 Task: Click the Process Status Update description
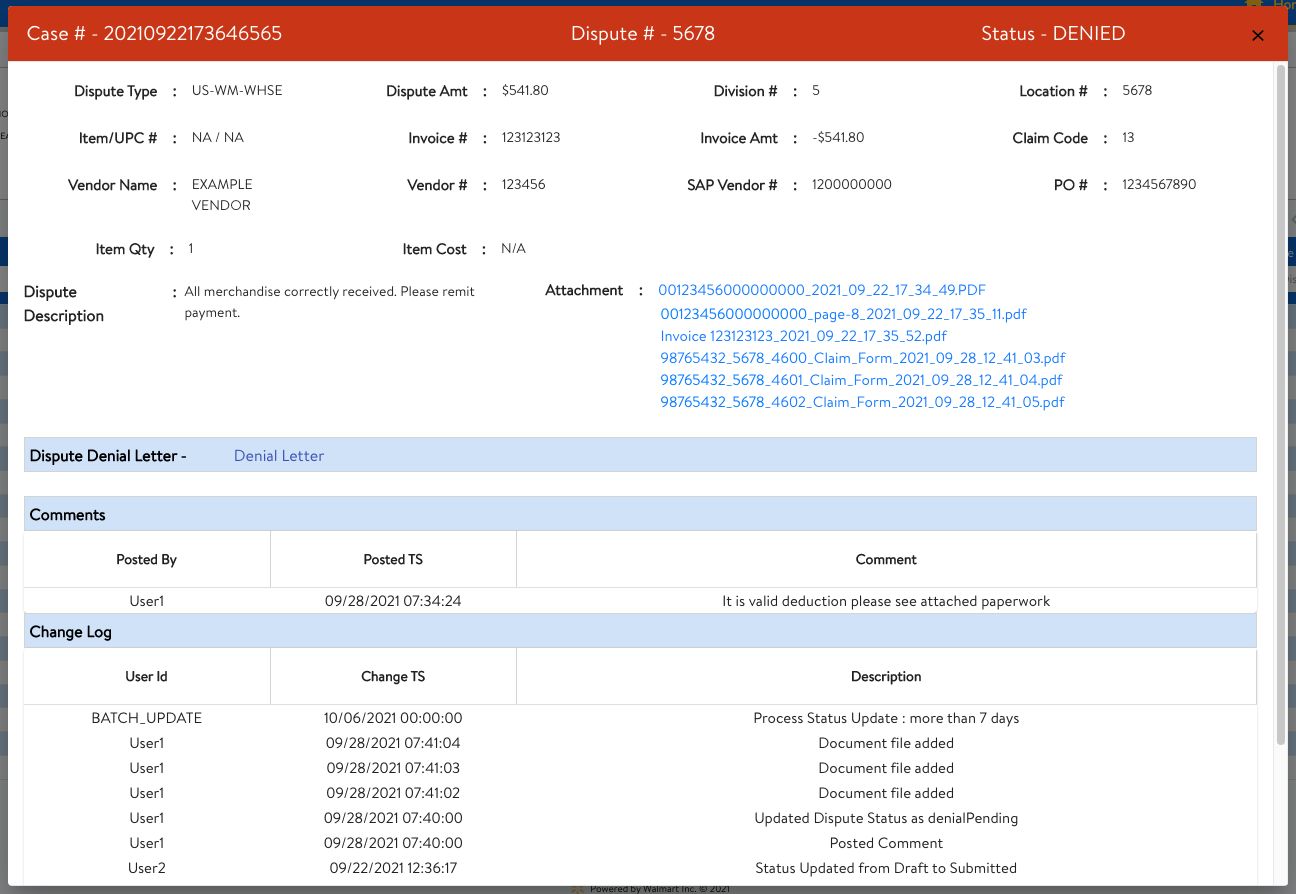(x=886, y=718)
